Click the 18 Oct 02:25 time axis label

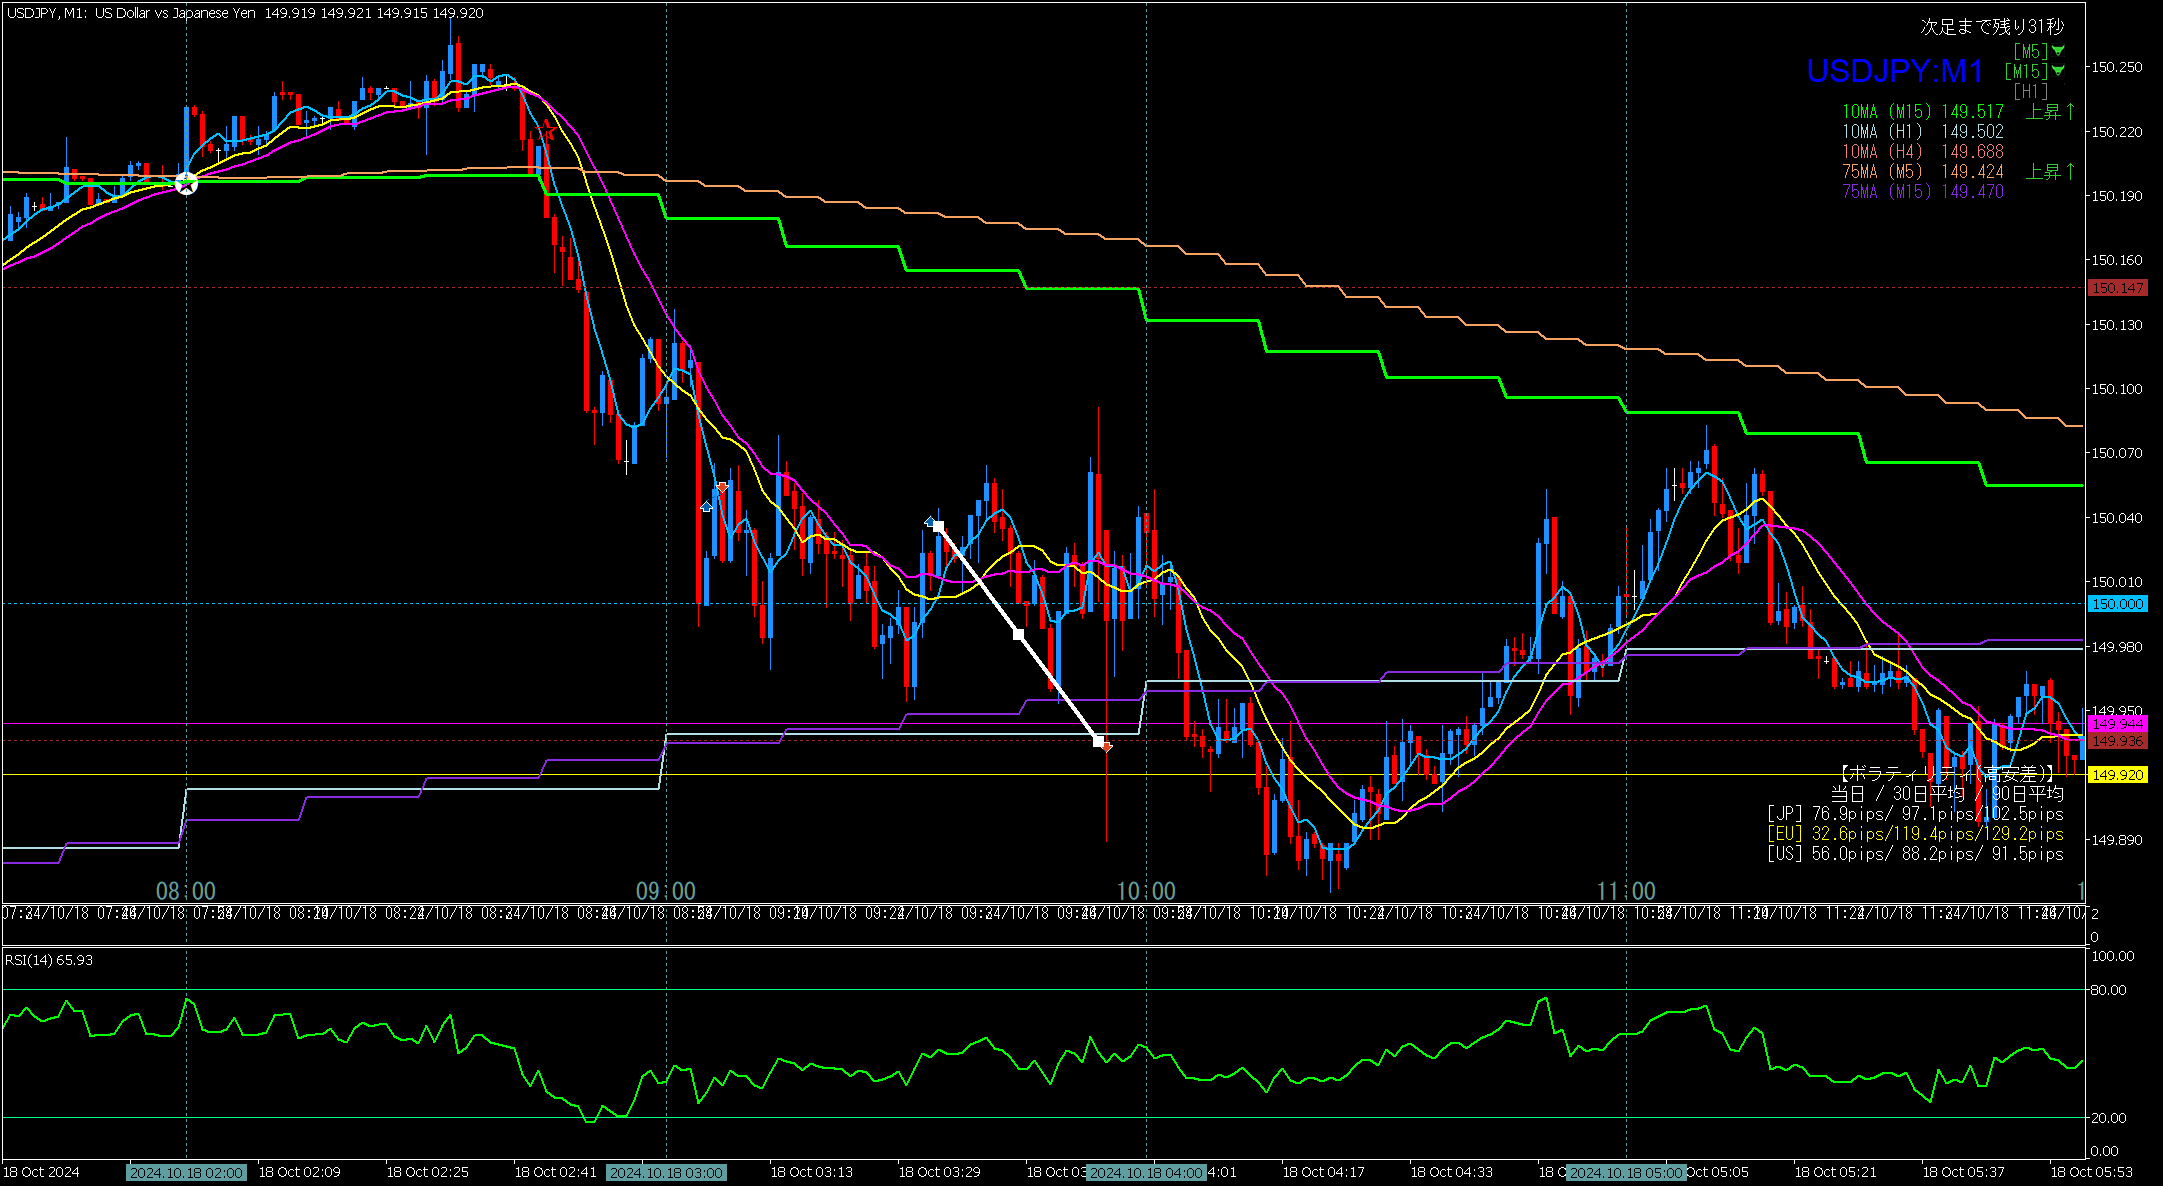pos(427,1172)
